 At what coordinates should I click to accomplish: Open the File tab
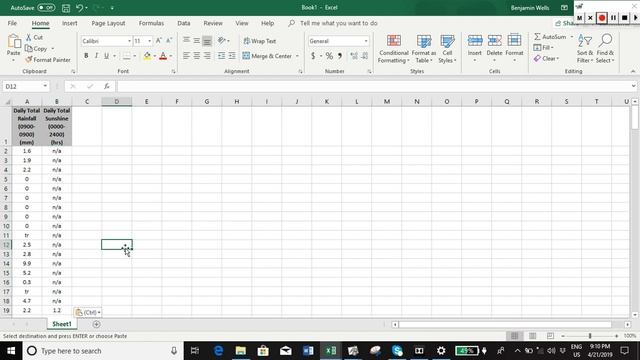click(12, 23)
